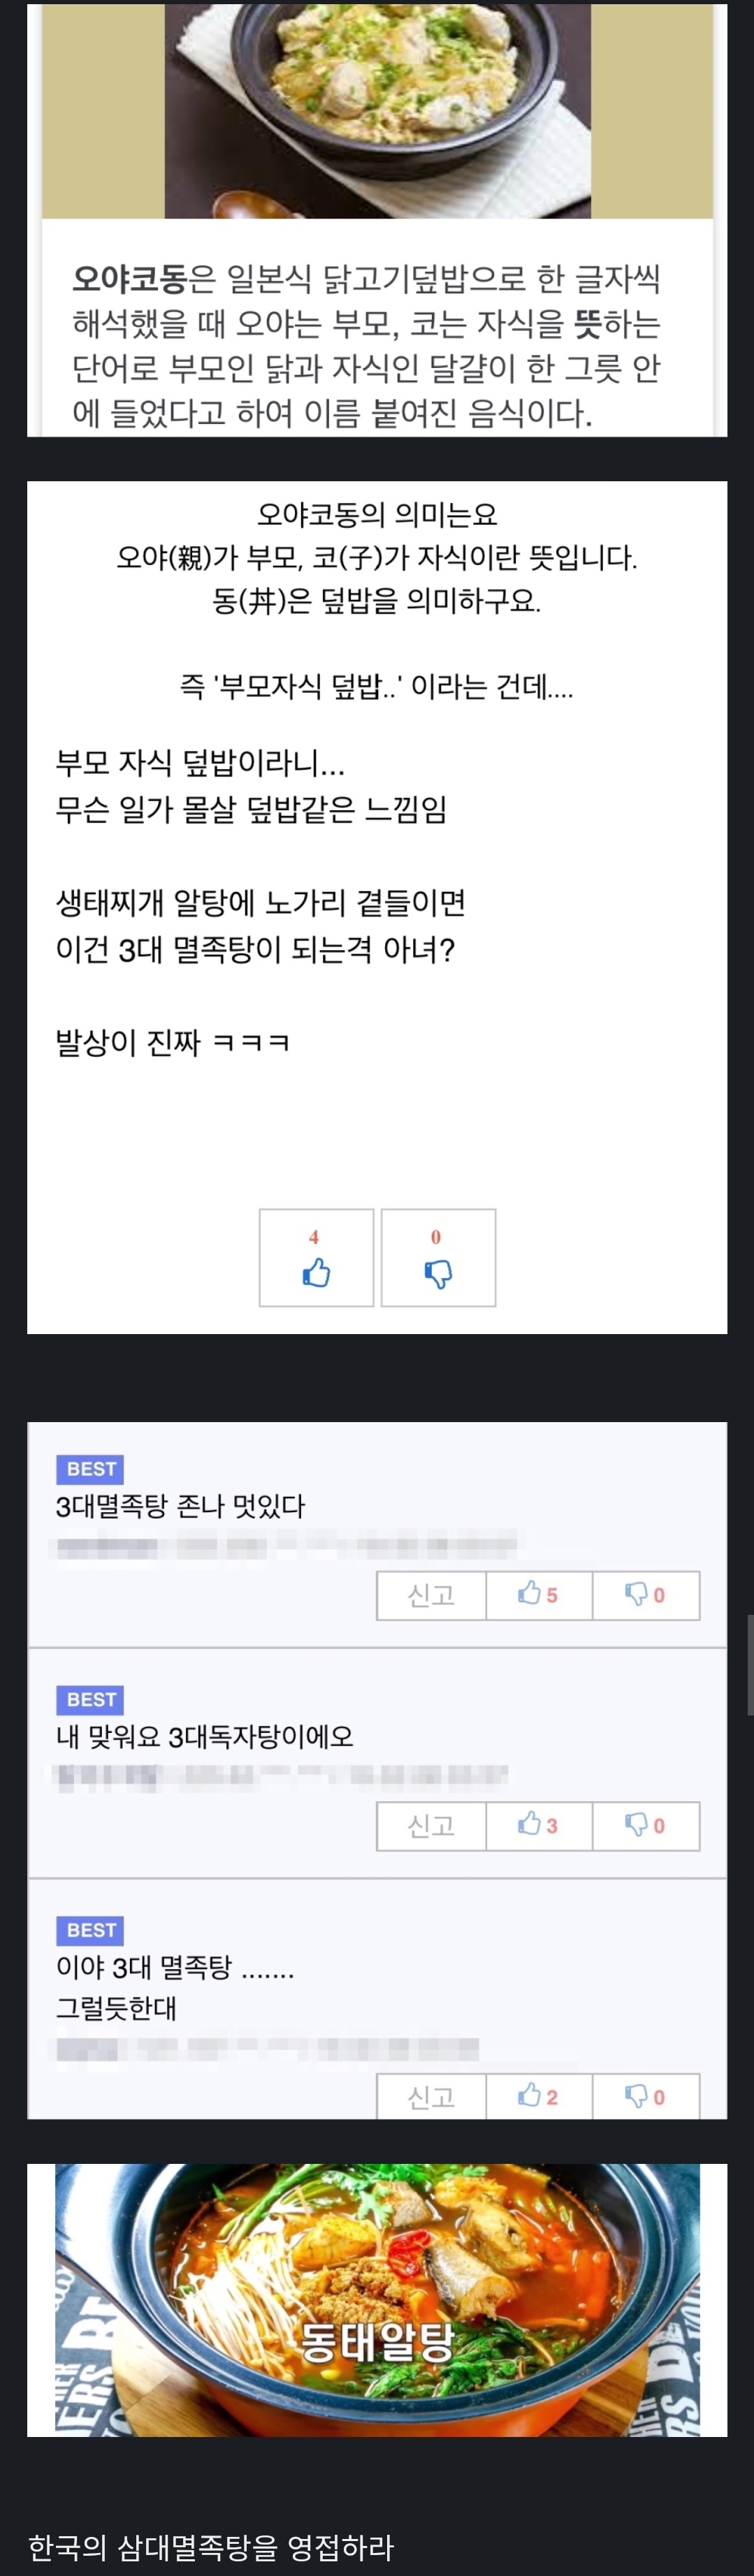Click the bold 오야코동 keyword
This screenshot has width=754, height=2576.
(129, 279)
